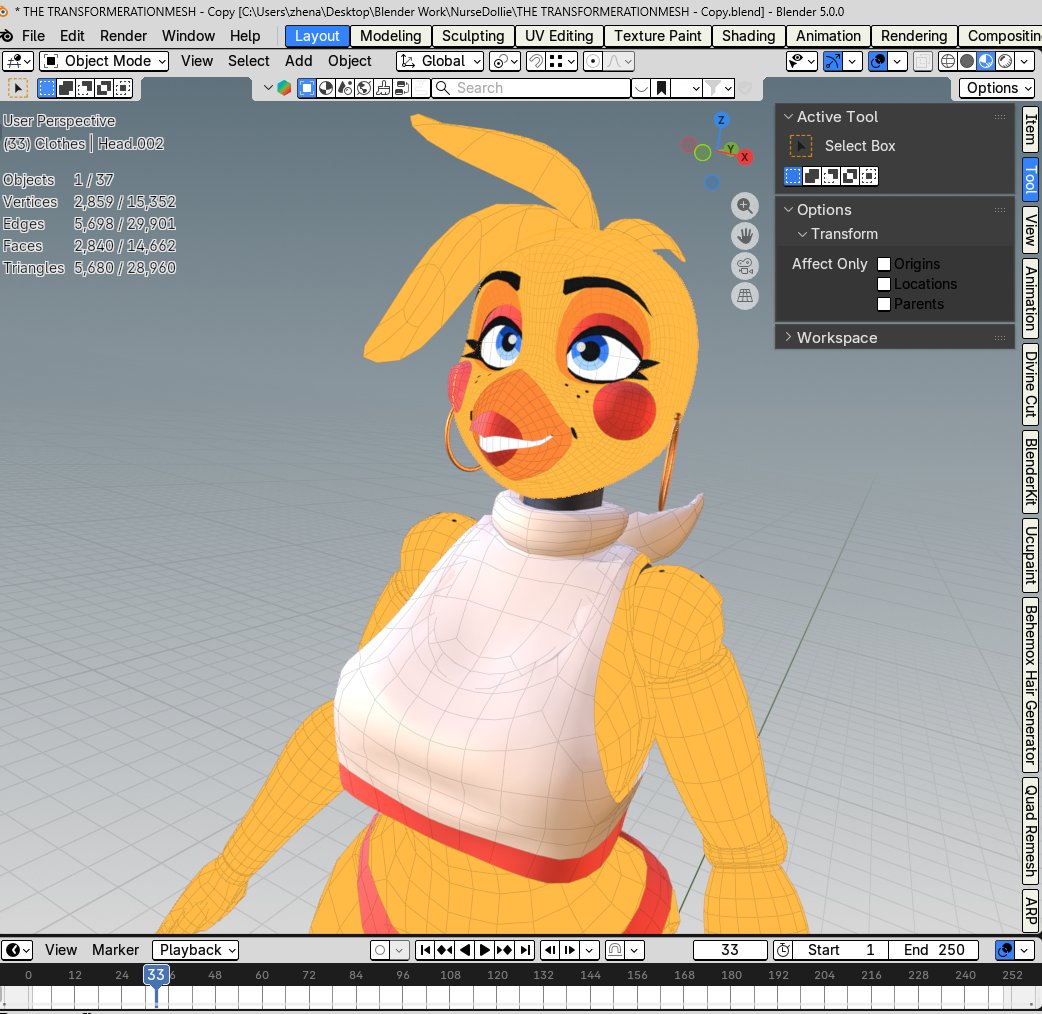The height and width of the screenshot is (1014, 1042).
Task: Open the Global transform orientation dropdown
Action: point(440,61)
